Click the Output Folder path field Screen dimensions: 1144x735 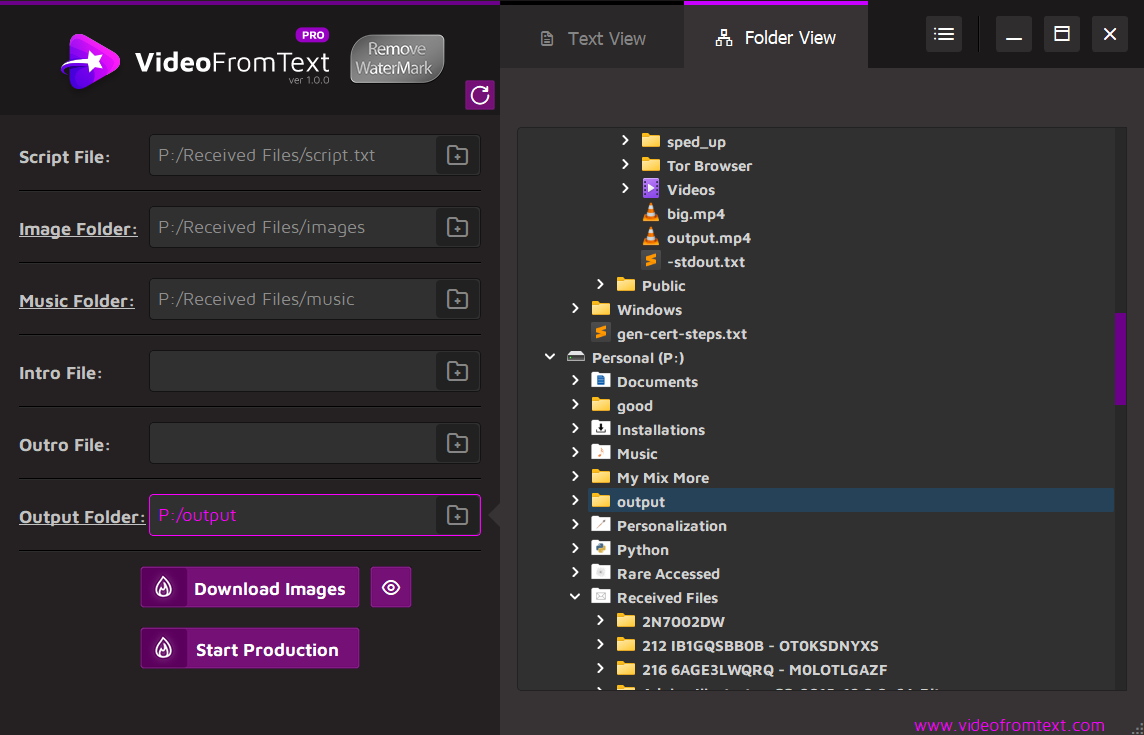(293, 515)
